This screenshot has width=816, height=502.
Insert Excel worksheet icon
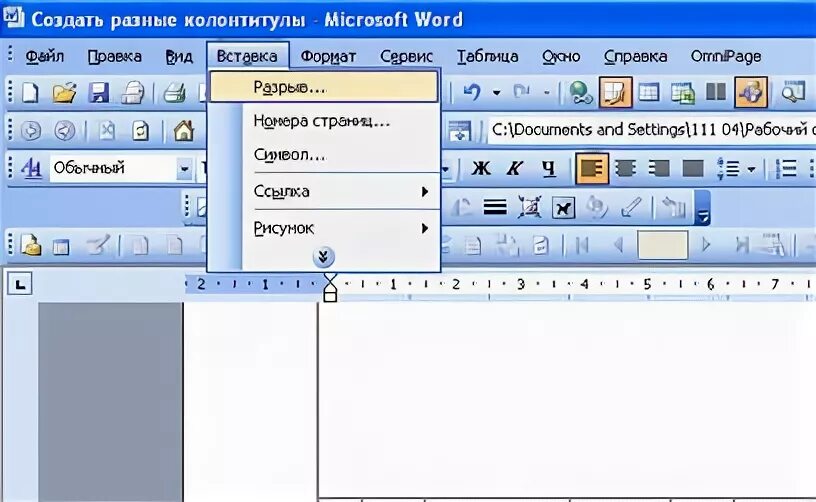pos(683,93)
